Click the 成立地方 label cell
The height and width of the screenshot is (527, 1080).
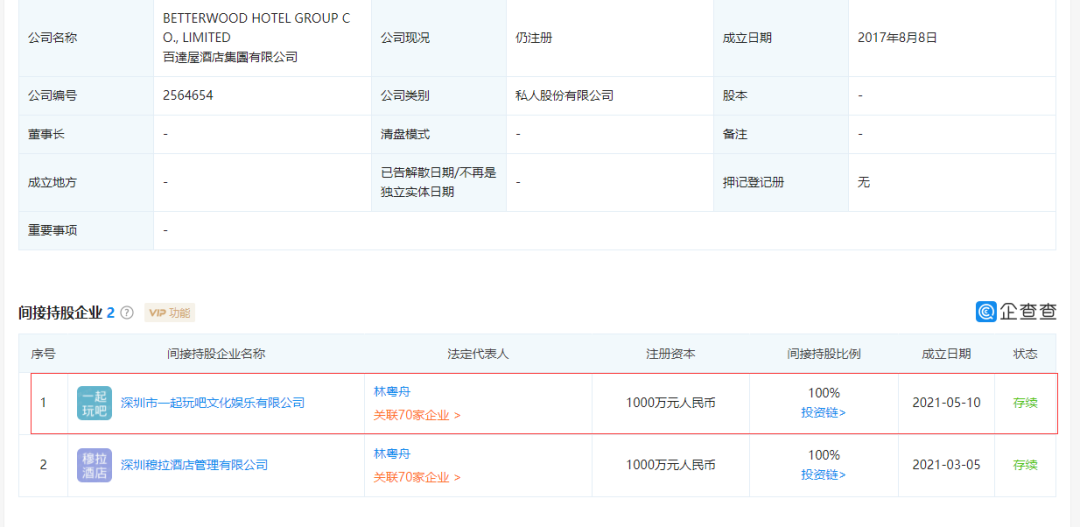pyautogui.click(x=86, y=183)
